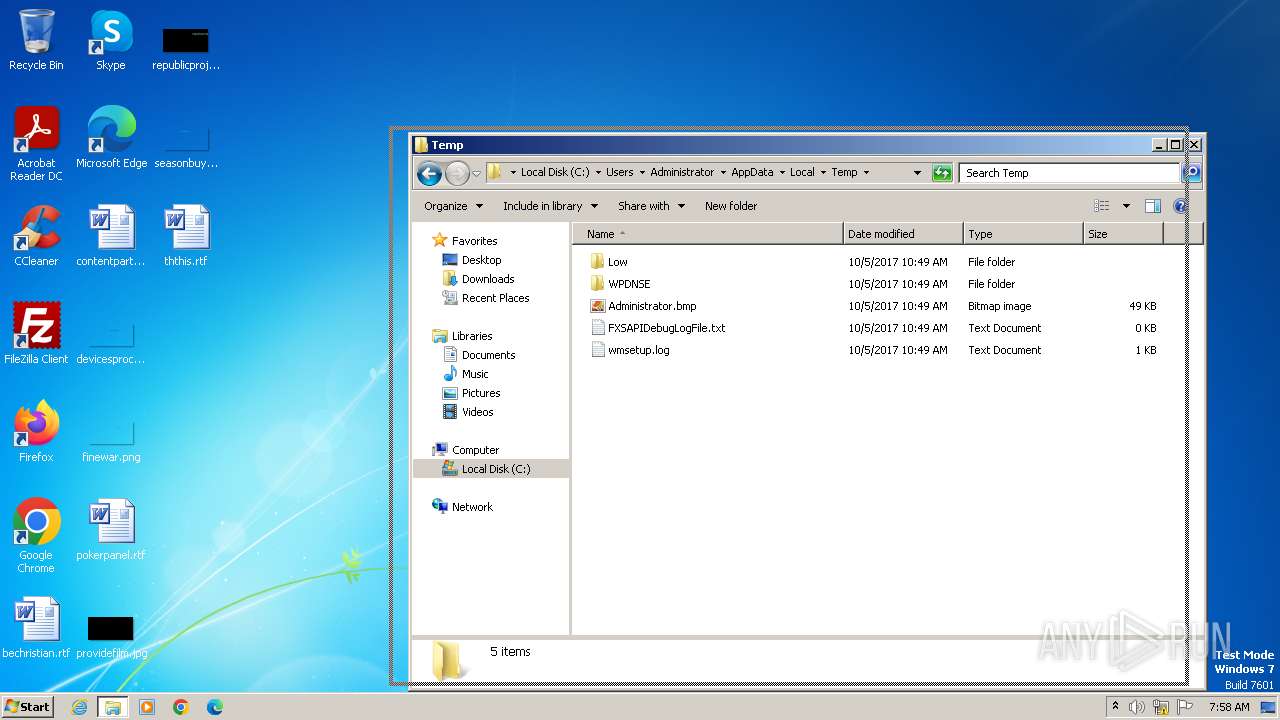The width and height of the screenshot is (1280, 720).
Task: Click the Search Temp input field
Action: 1068,173
